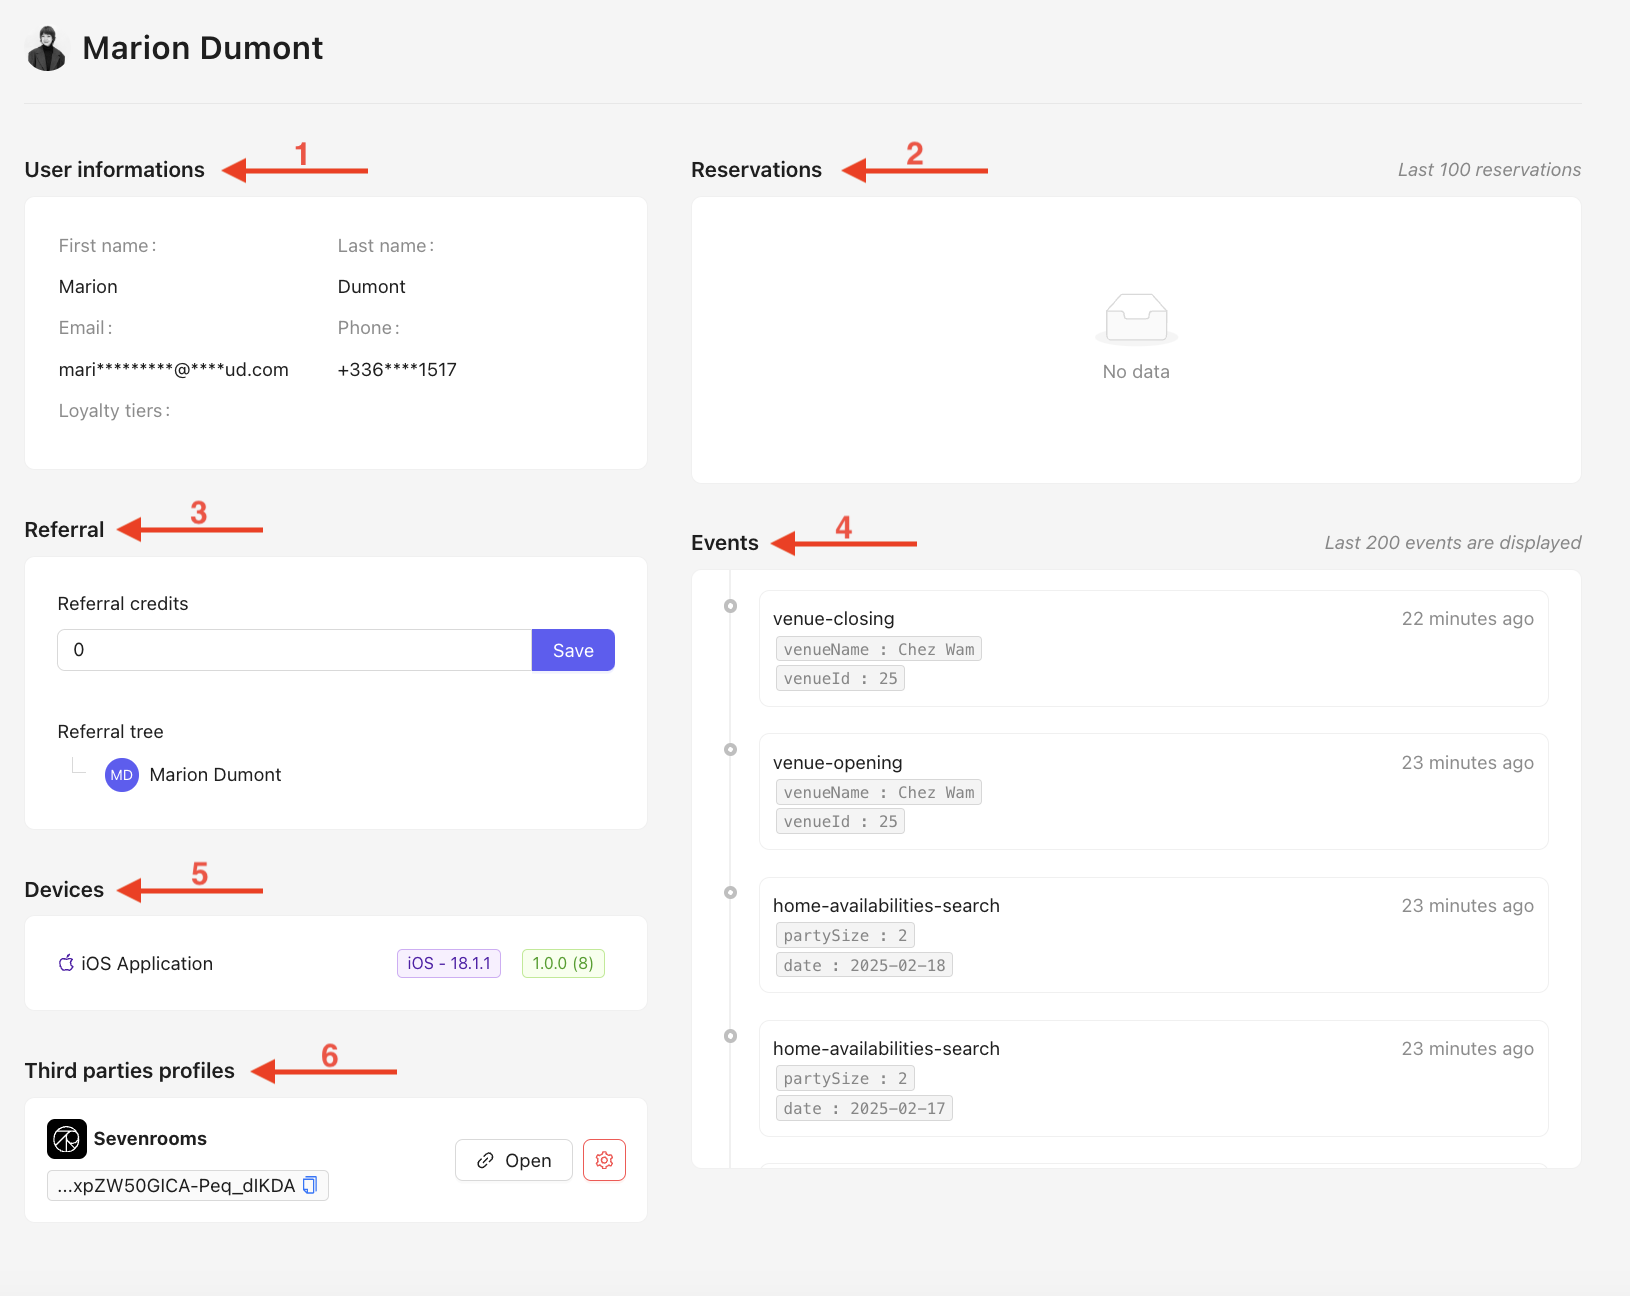Click the date 2025-02-18 event tag
Viewport: 1630px width, 1296px height.
[x=864, y=965]
